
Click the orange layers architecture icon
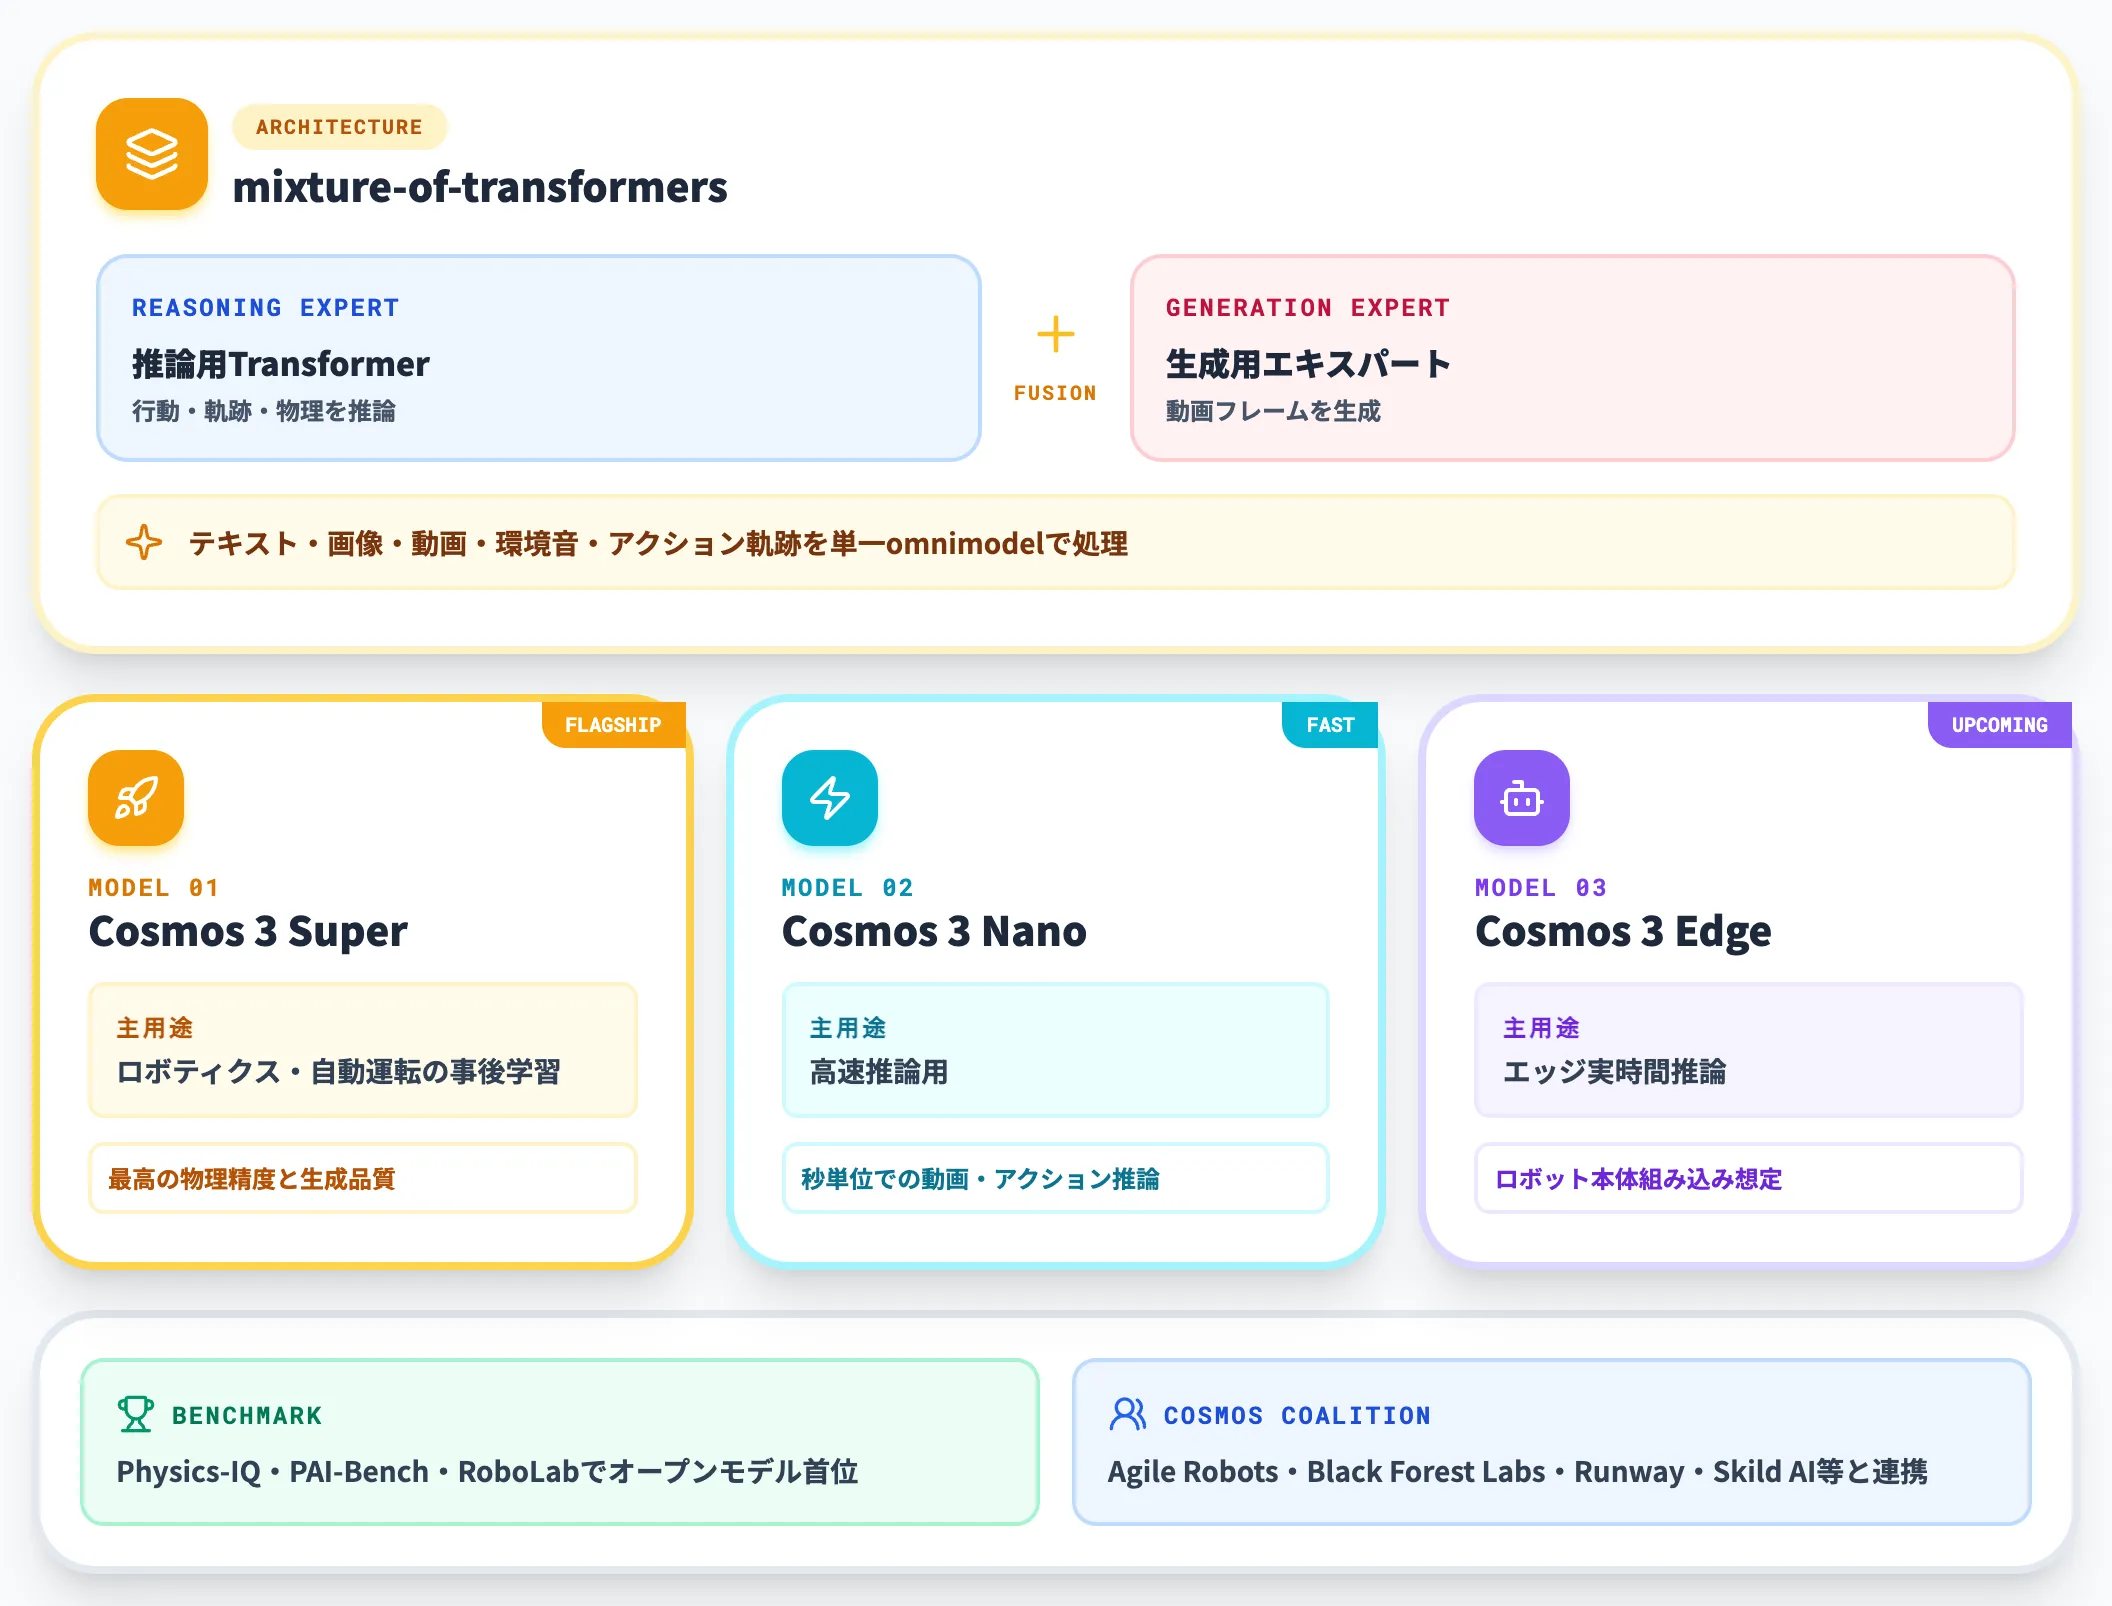pos(152,154)
